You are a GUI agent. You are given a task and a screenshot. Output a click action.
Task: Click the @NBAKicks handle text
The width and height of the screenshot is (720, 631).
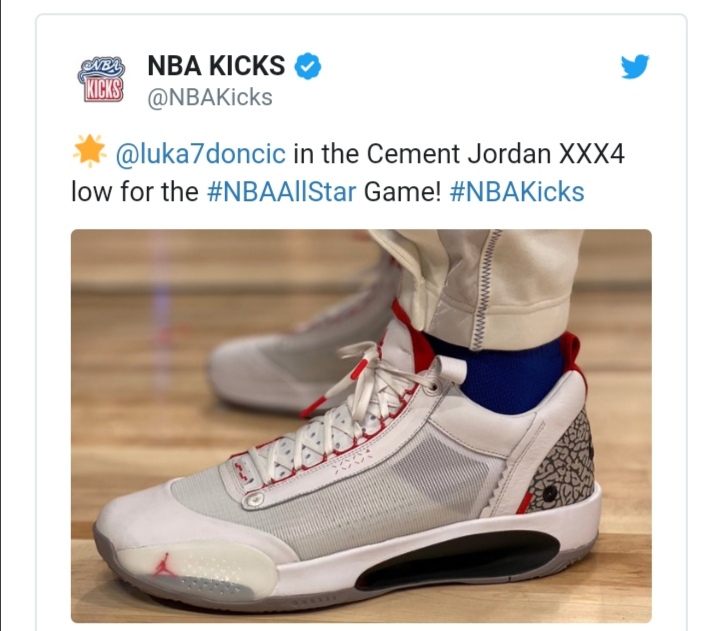[x=210, y=97]
